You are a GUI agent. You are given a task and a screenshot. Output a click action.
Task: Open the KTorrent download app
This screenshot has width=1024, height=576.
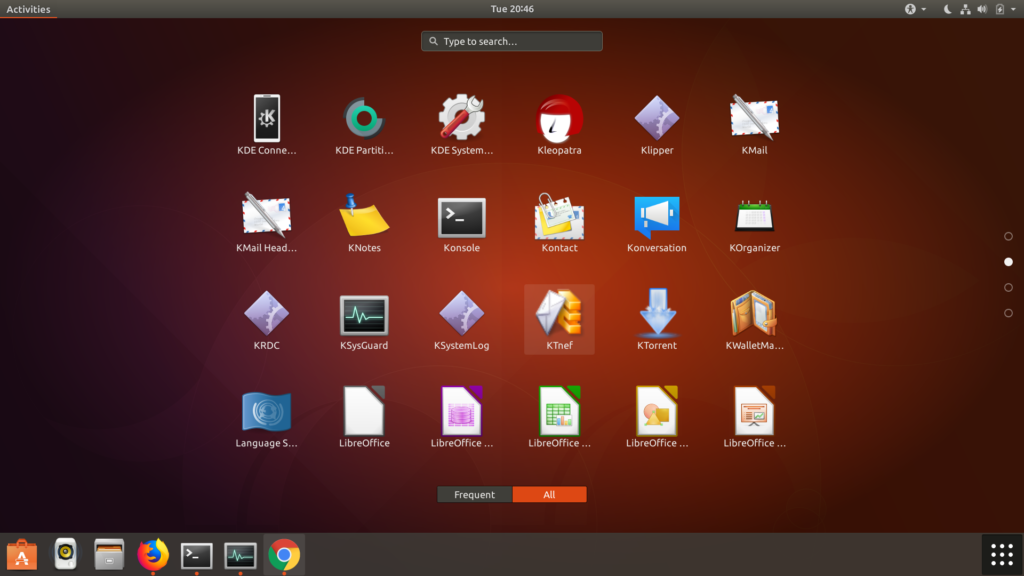click(657, 319)
